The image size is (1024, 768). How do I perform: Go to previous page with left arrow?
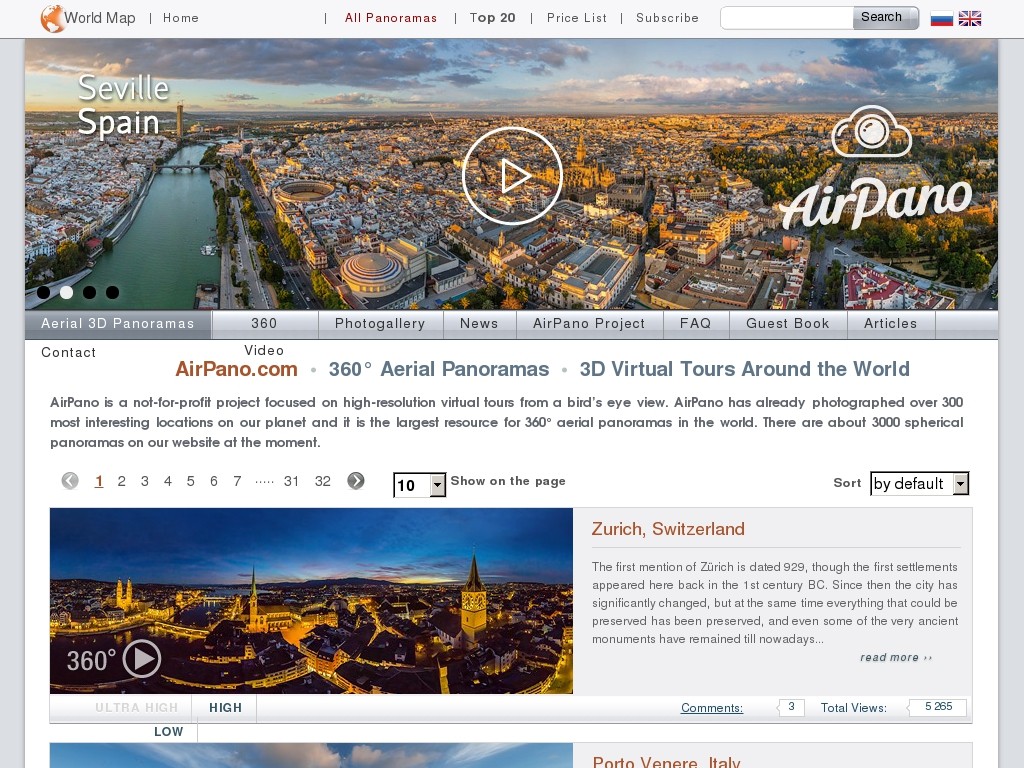70,481
